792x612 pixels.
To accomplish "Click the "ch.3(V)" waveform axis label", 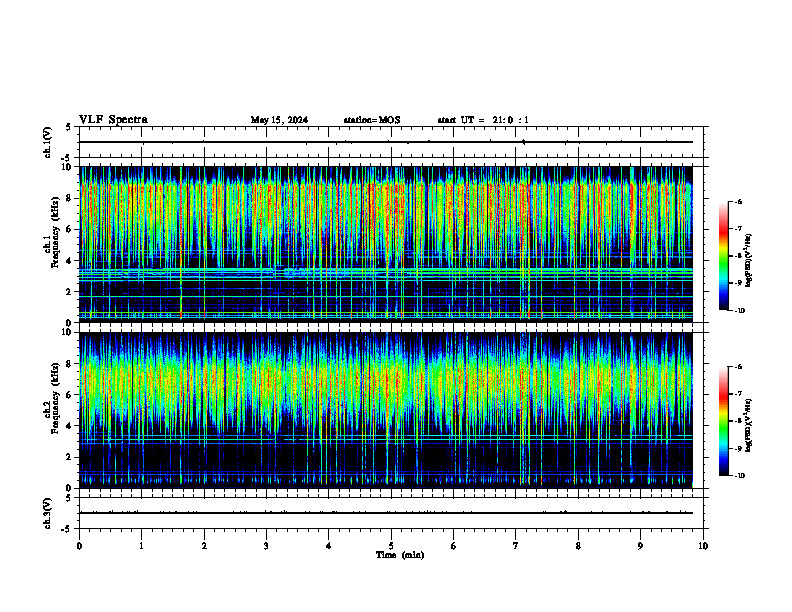I will coord(48,513).
